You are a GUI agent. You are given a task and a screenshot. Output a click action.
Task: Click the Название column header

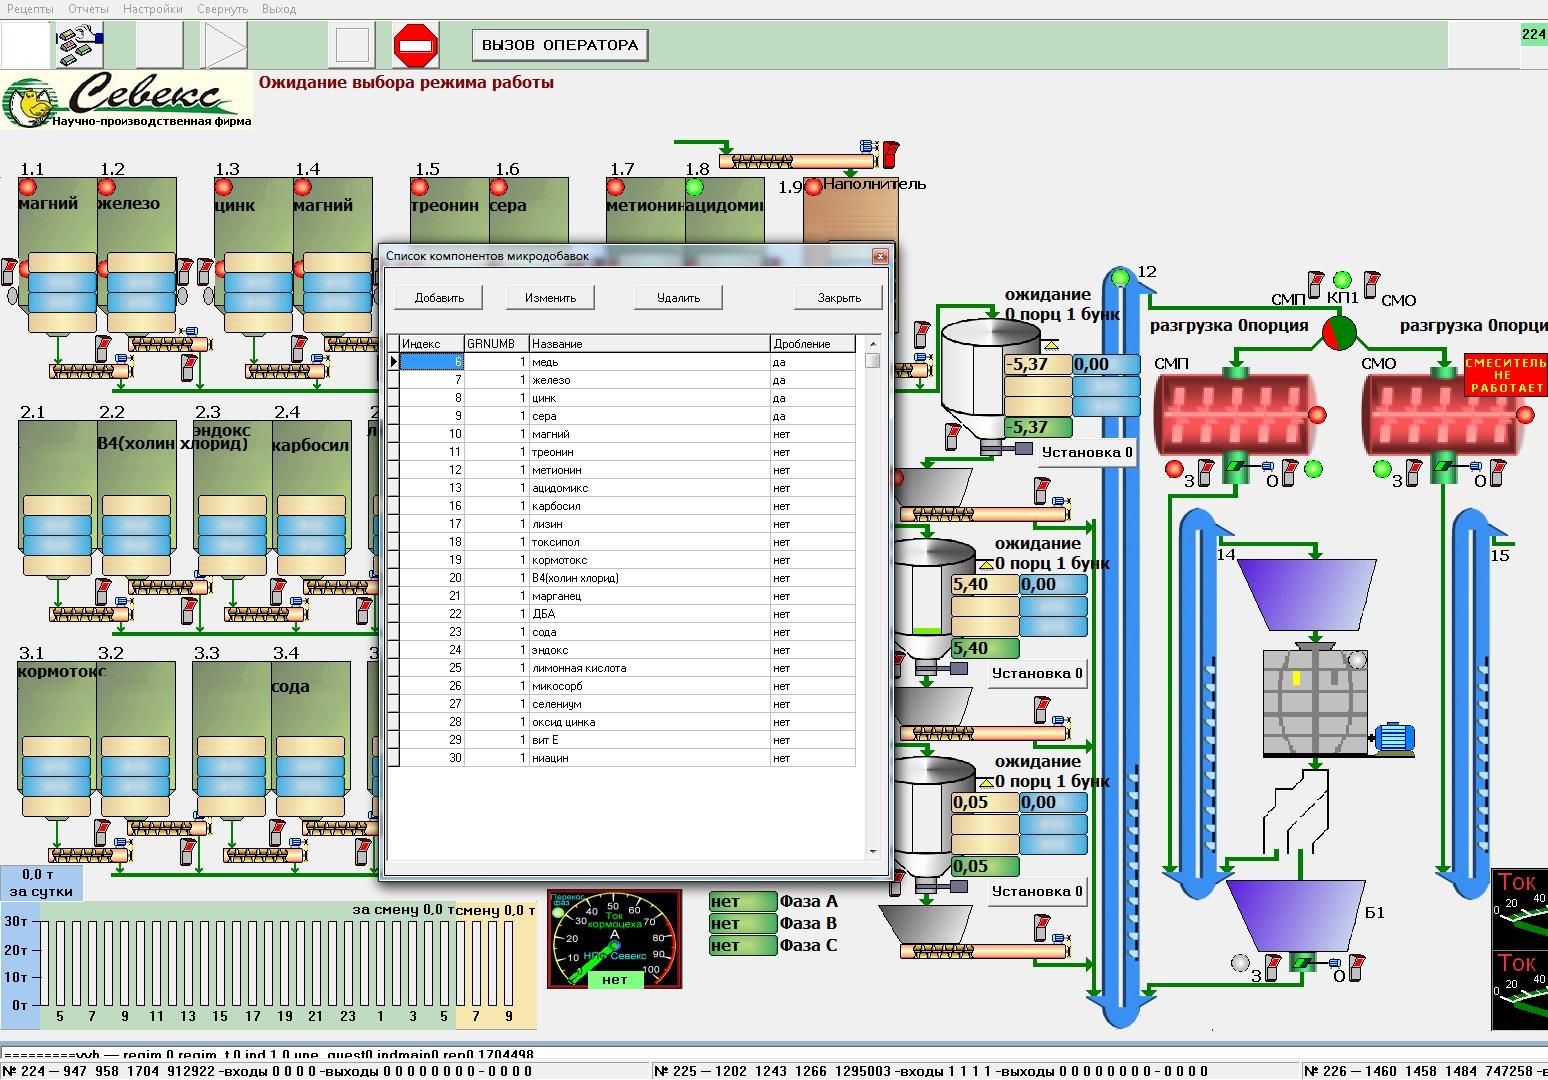click(649, 344)
